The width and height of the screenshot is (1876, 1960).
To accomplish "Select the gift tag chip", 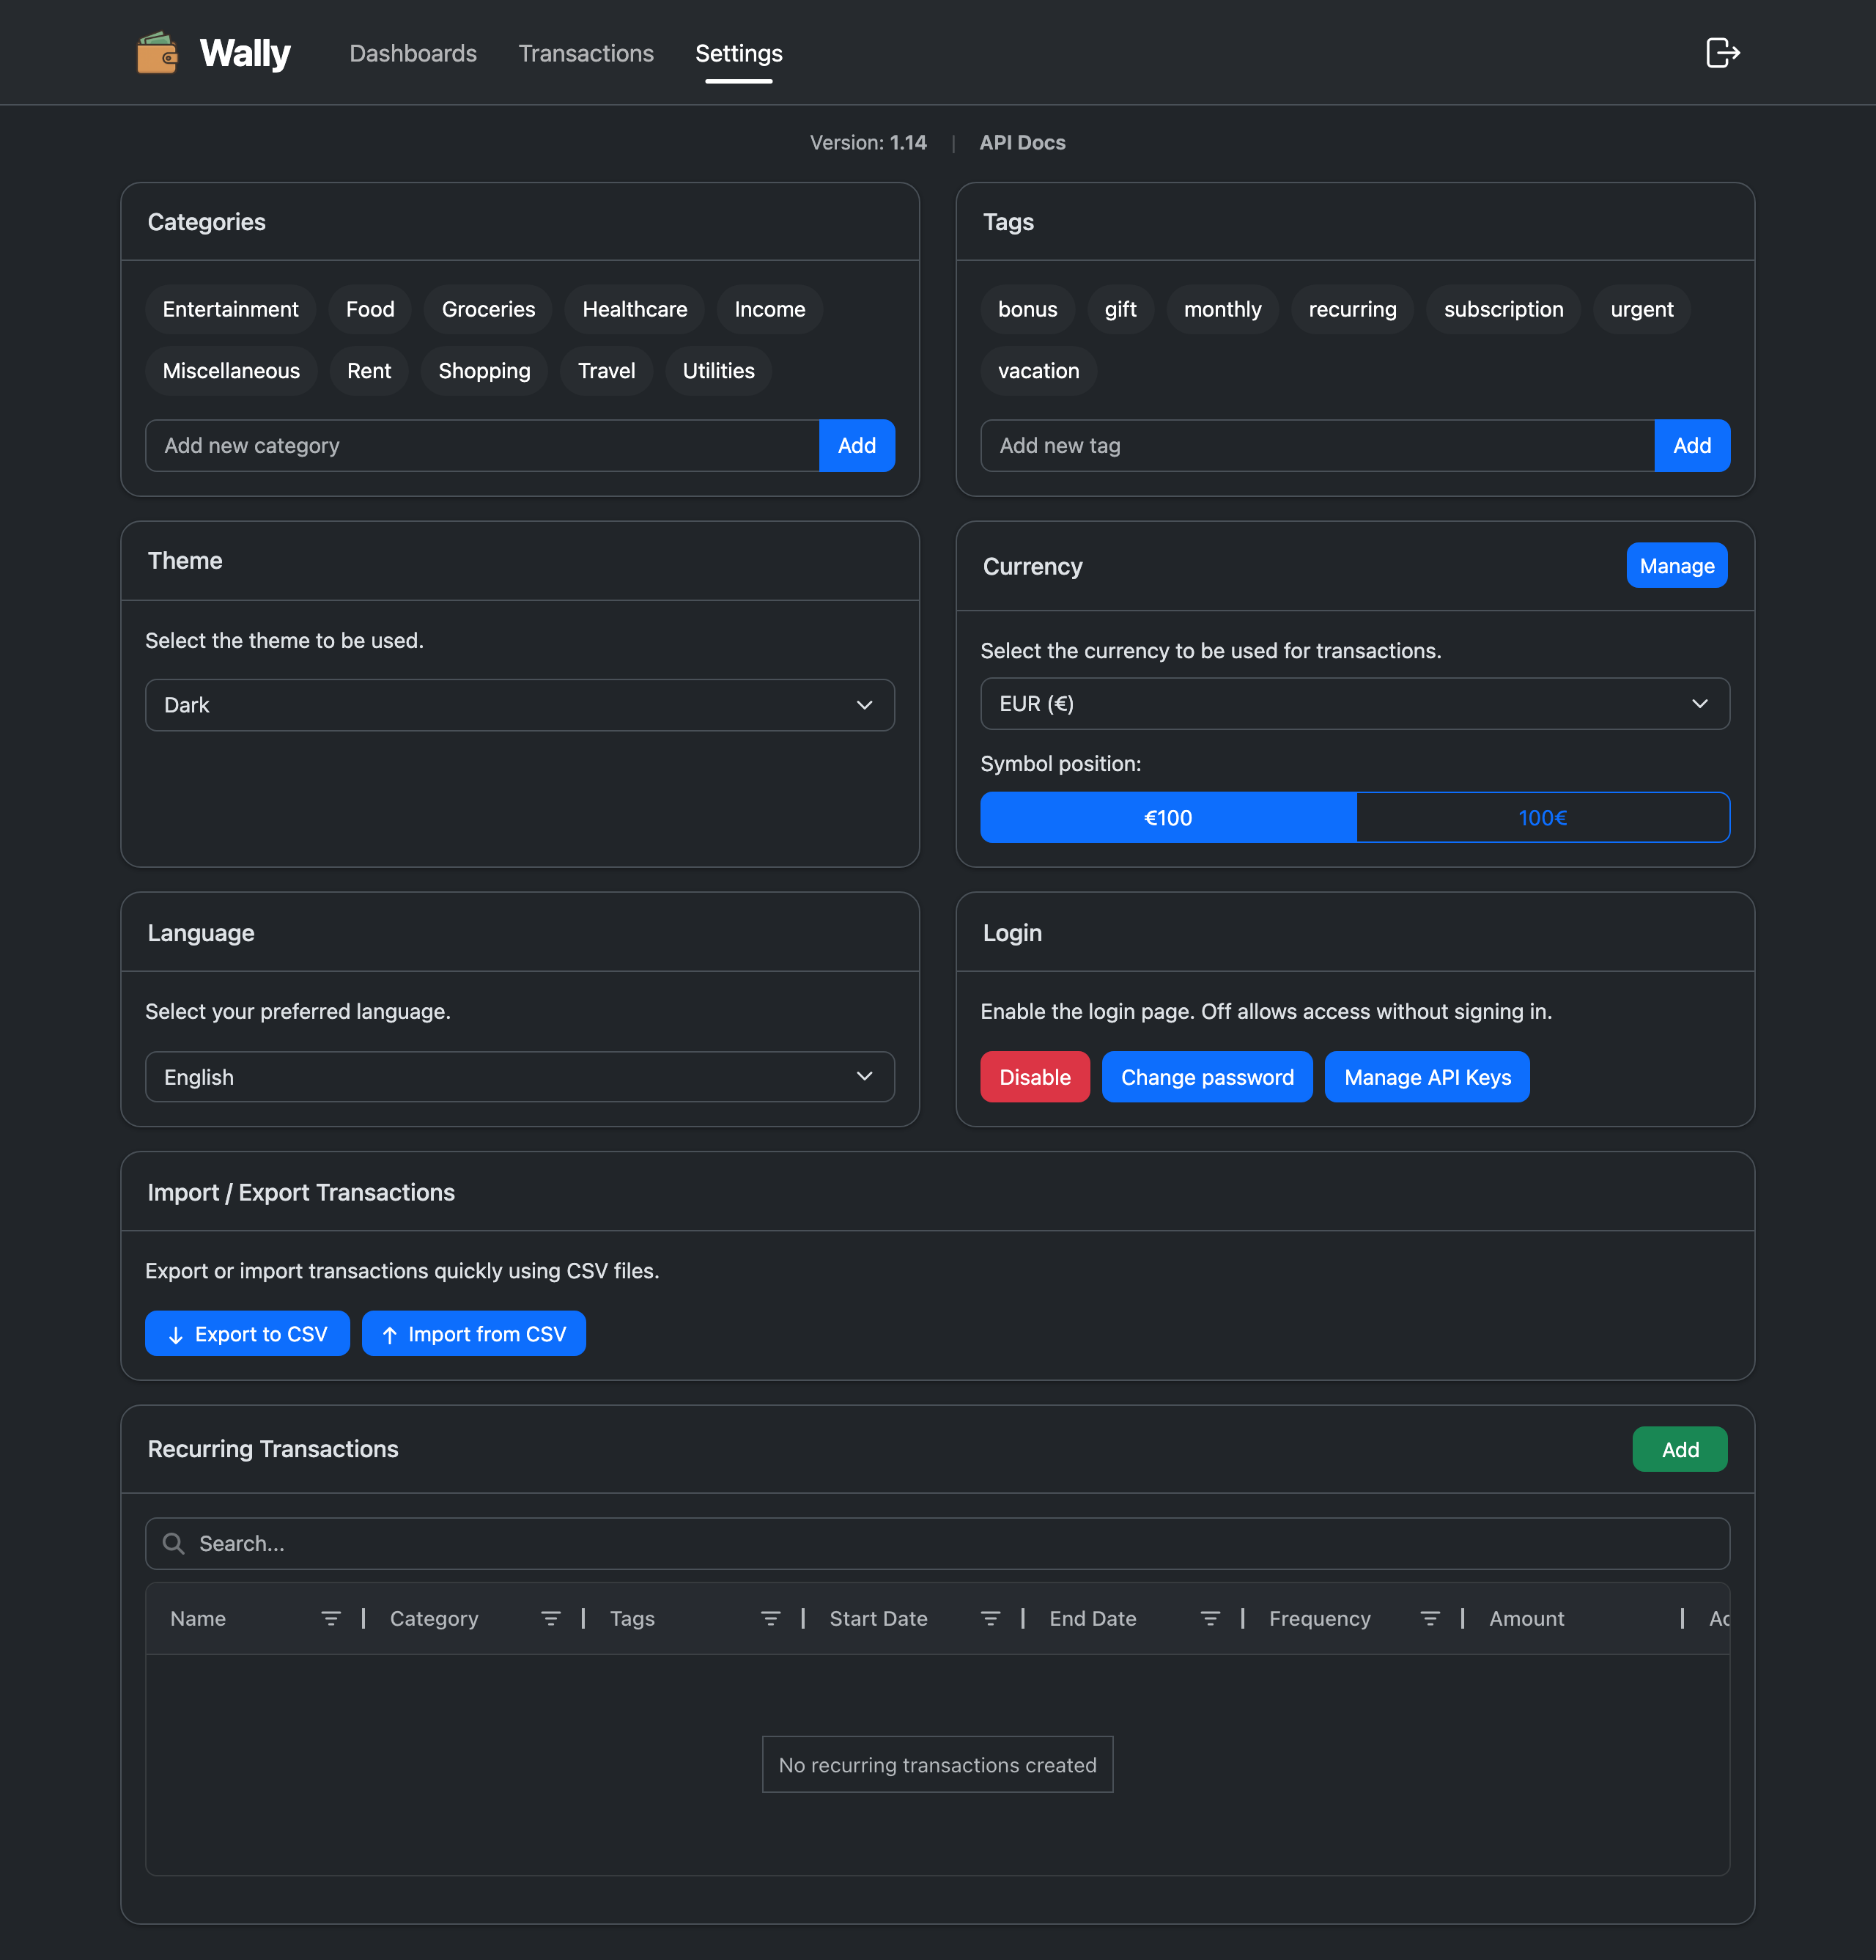I will pyautogui.click(x=1120, y=309).
